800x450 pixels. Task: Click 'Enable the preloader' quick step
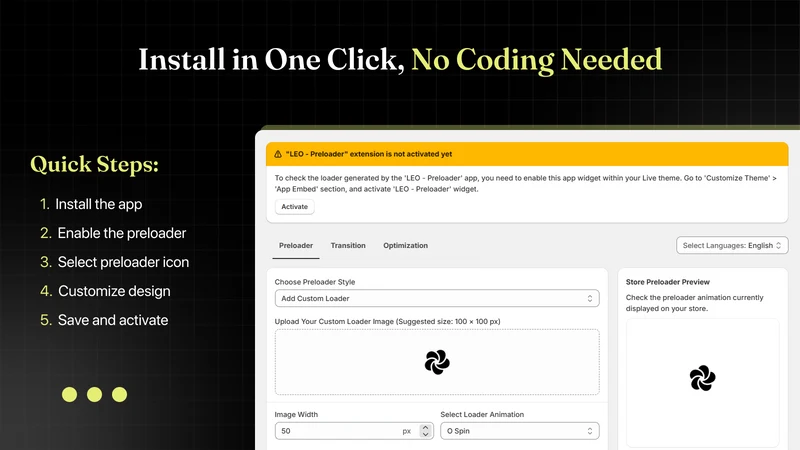point(121,233)
